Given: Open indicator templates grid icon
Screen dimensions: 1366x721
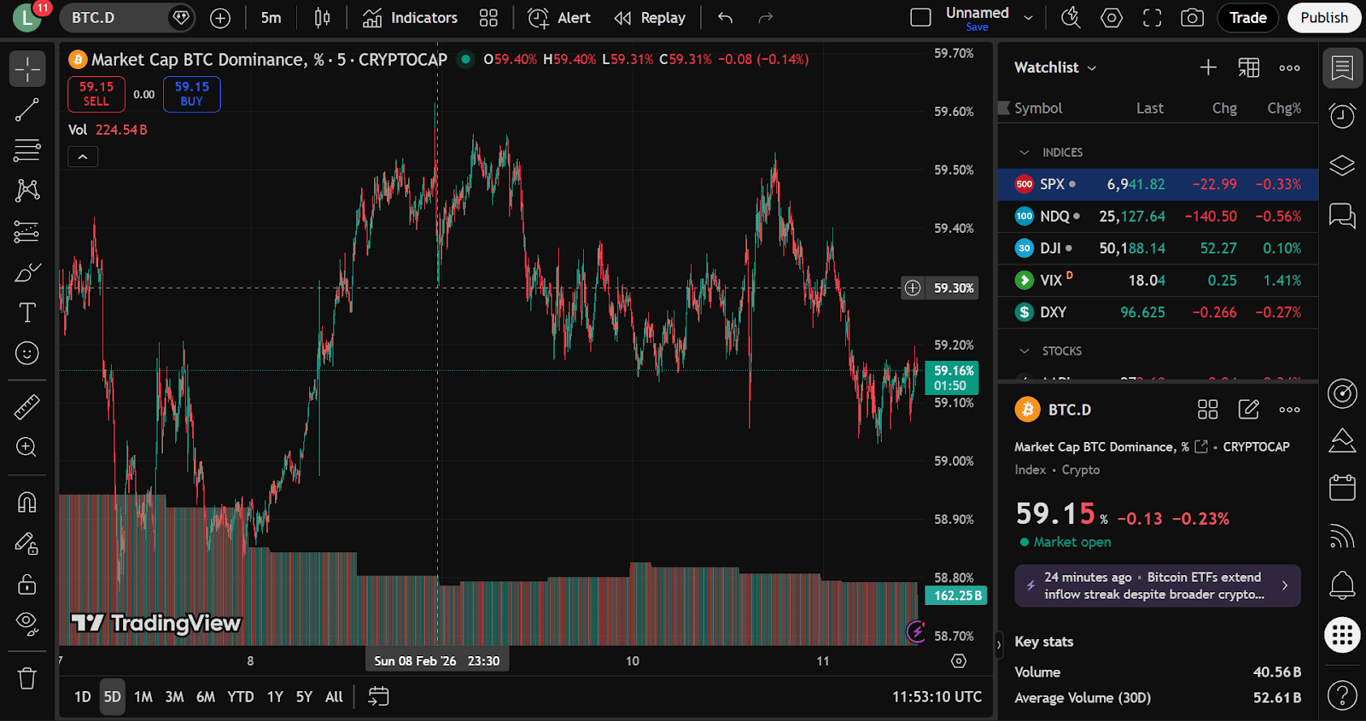Looking at the screenshot, I should pyautogui.click(x=488, y=18).
